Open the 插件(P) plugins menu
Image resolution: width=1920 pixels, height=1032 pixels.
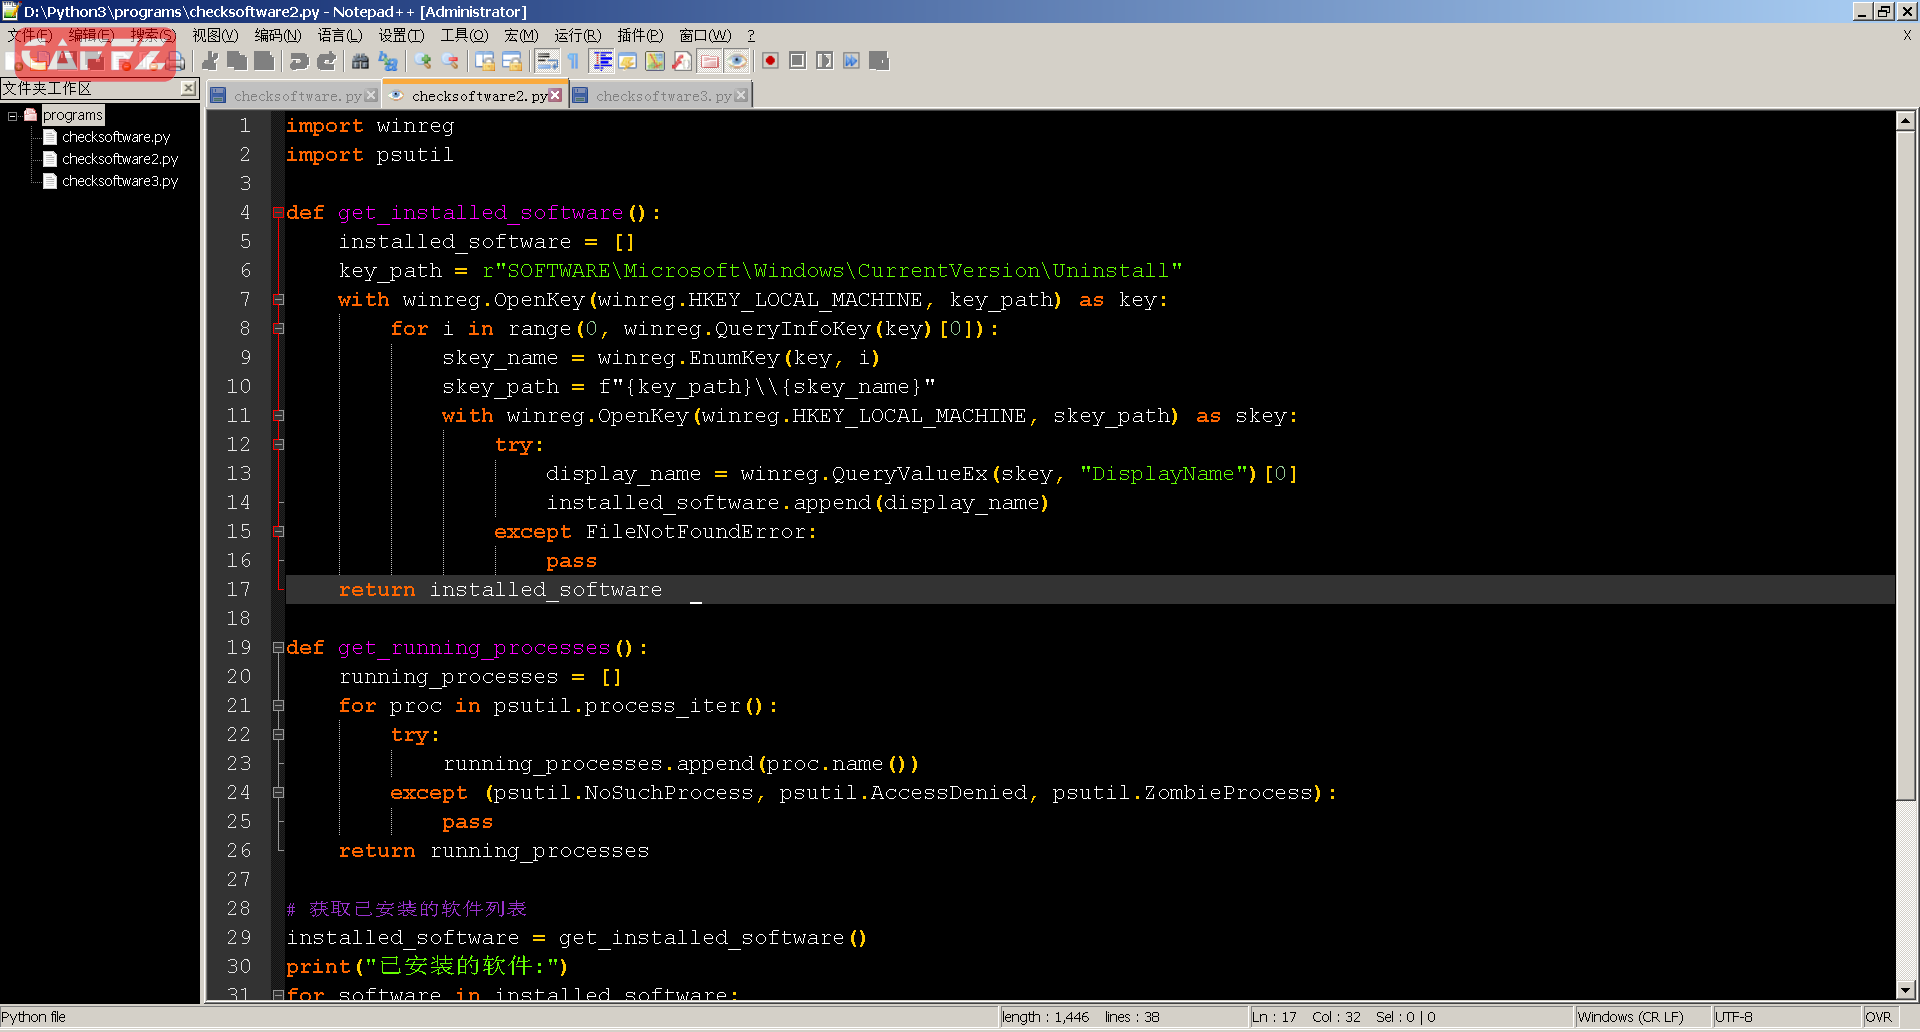(x=640, y=35)
